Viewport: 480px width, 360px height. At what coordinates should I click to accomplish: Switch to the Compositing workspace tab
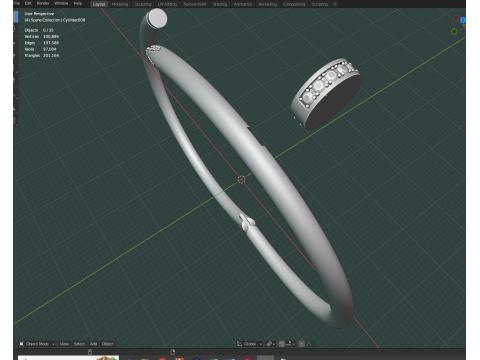(294, 4)
